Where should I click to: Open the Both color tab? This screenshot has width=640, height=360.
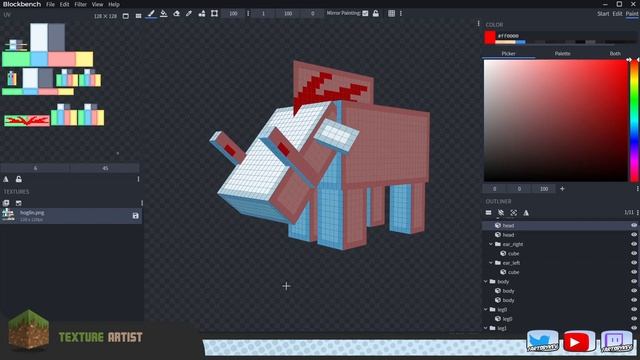pyautogui.click(x=615, y=53)
